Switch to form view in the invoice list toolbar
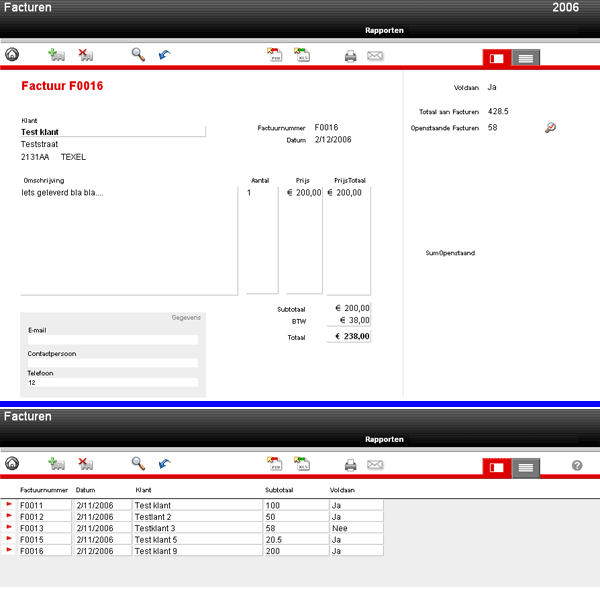Image resolution: width=600 pixels, height=600 pixels. click(x=496, y=466)
